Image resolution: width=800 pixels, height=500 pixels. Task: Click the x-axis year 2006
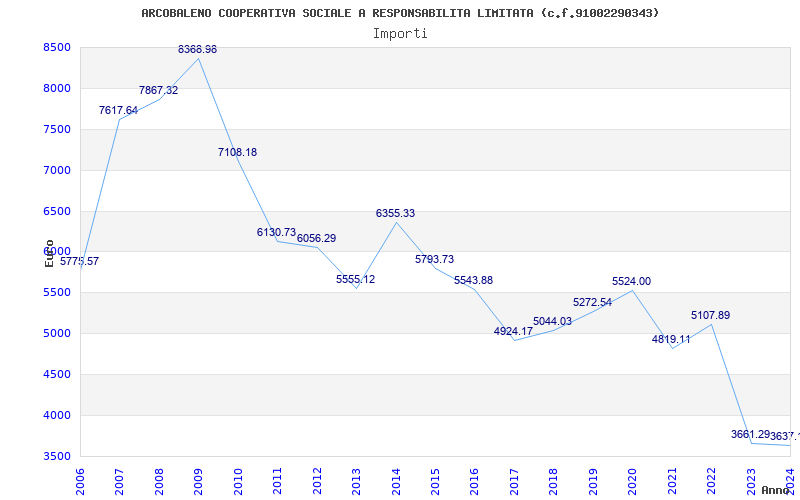(x=80, y=481)
